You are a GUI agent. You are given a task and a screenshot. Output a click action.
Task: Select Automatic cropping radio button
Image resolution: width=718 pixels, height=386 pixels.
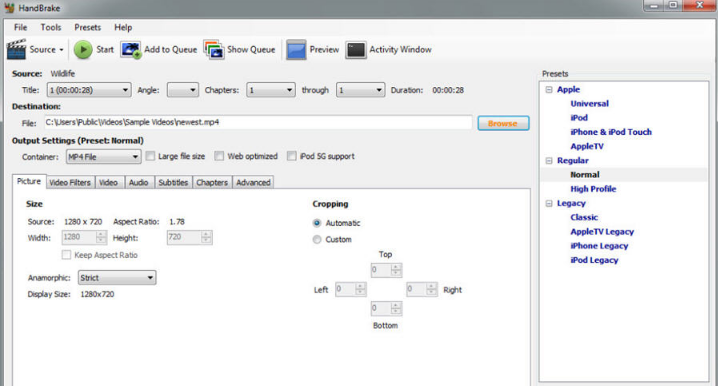click(x=316, y=223)
